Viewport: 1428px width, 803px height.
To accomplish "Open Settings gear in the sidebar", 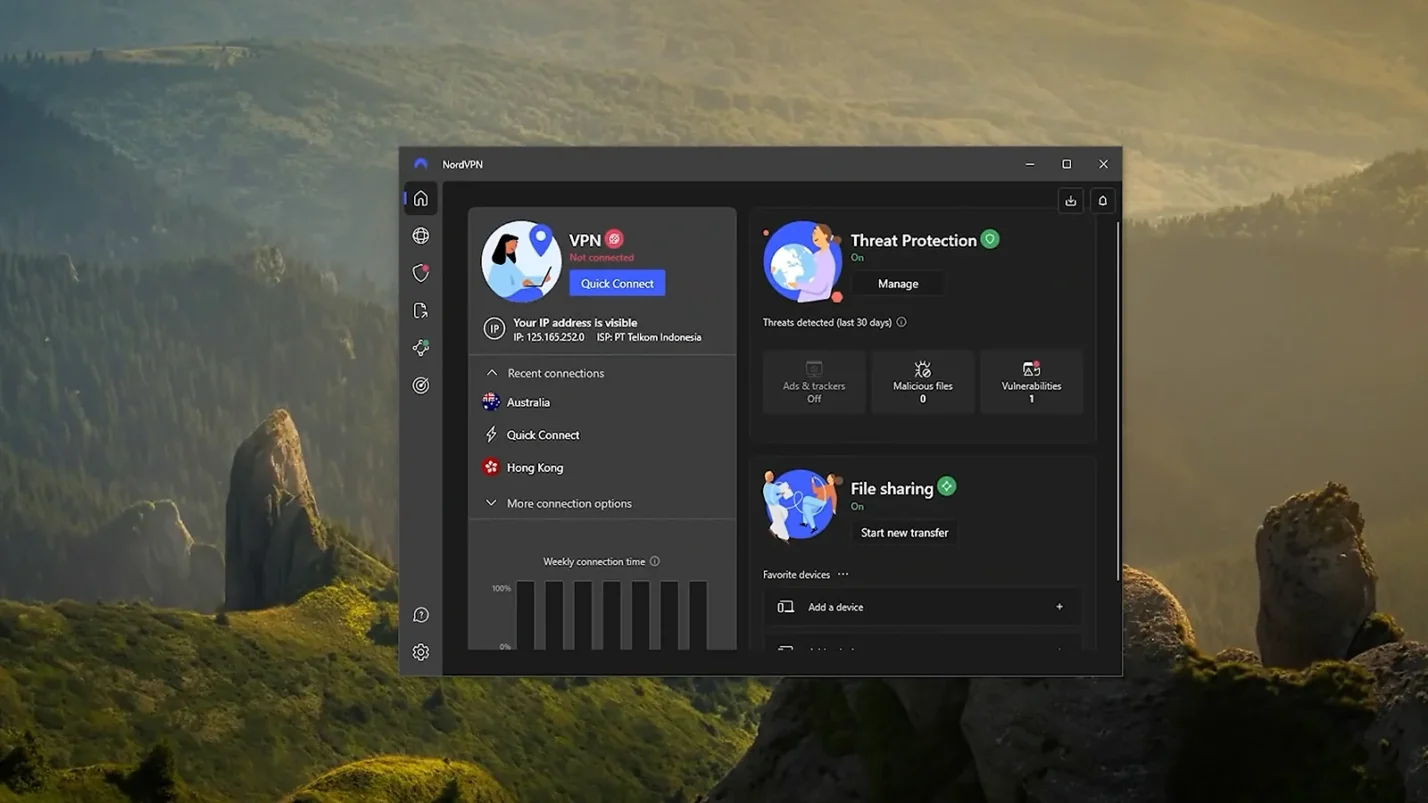I will (421, 652).
